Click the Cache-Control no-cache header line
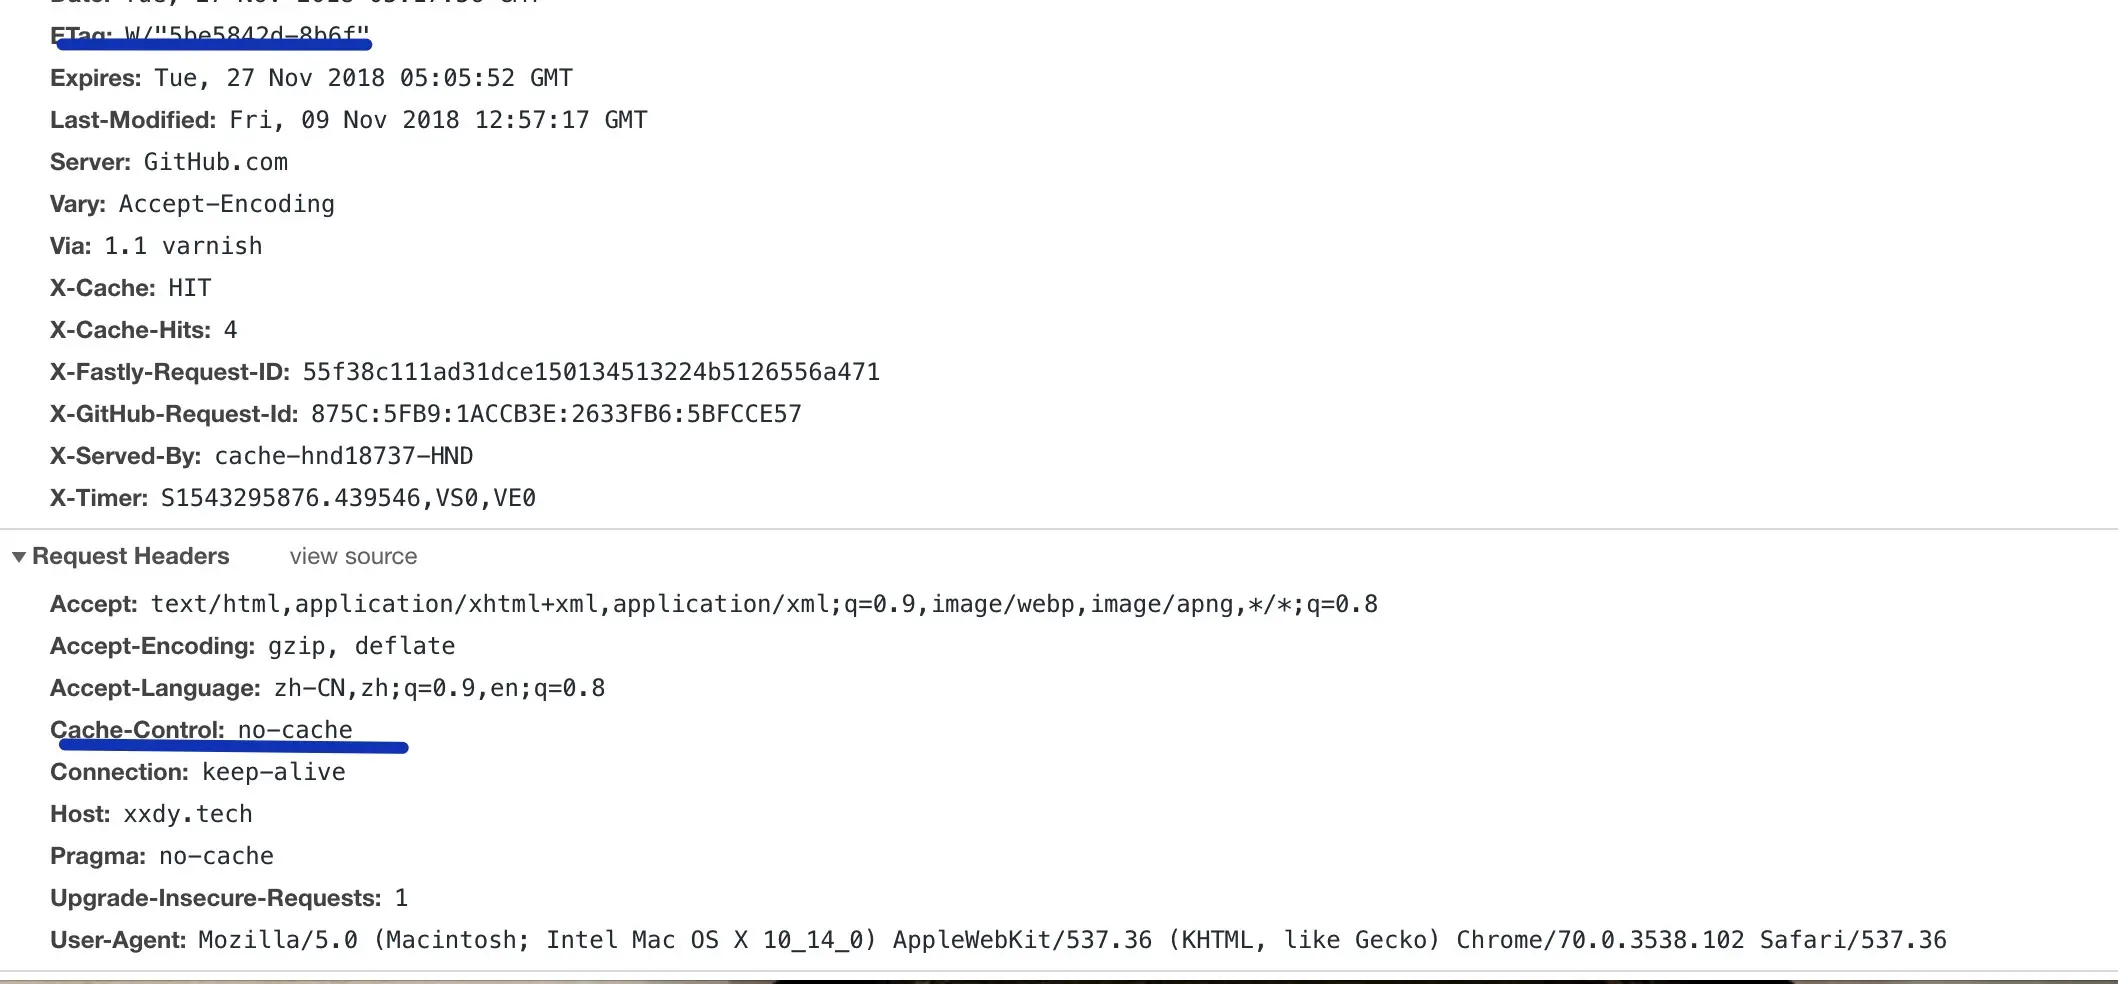 pos(201,730)
